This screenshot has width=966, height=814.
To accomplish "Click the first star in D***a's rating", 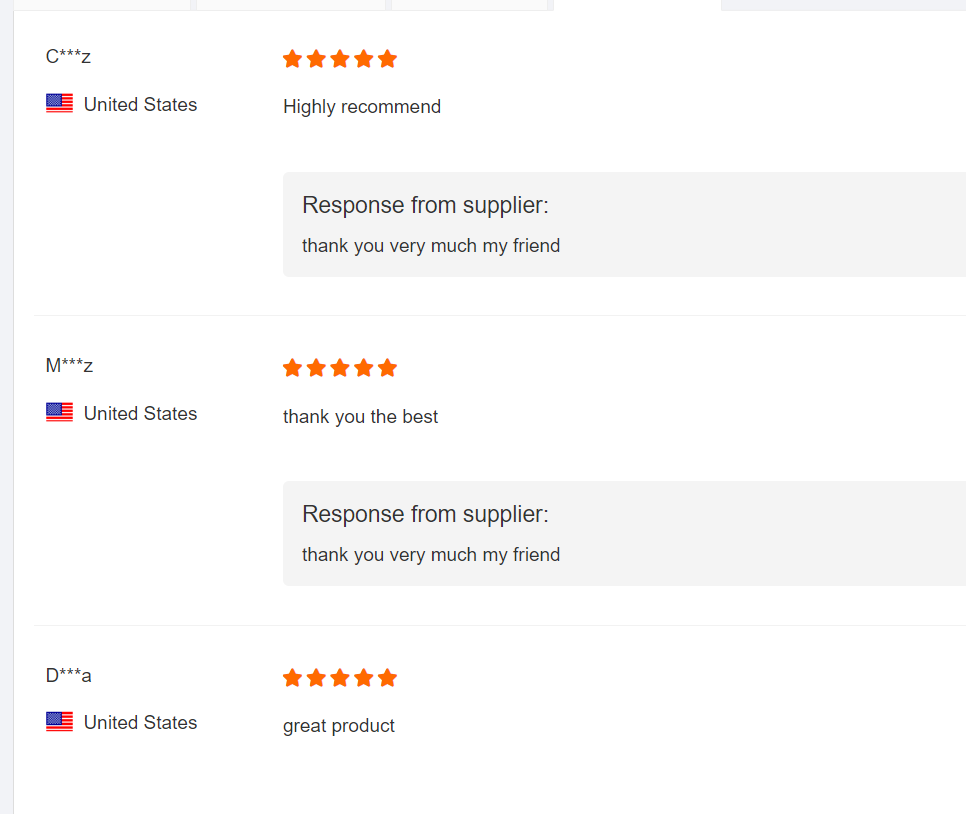I will click(292, 678).
